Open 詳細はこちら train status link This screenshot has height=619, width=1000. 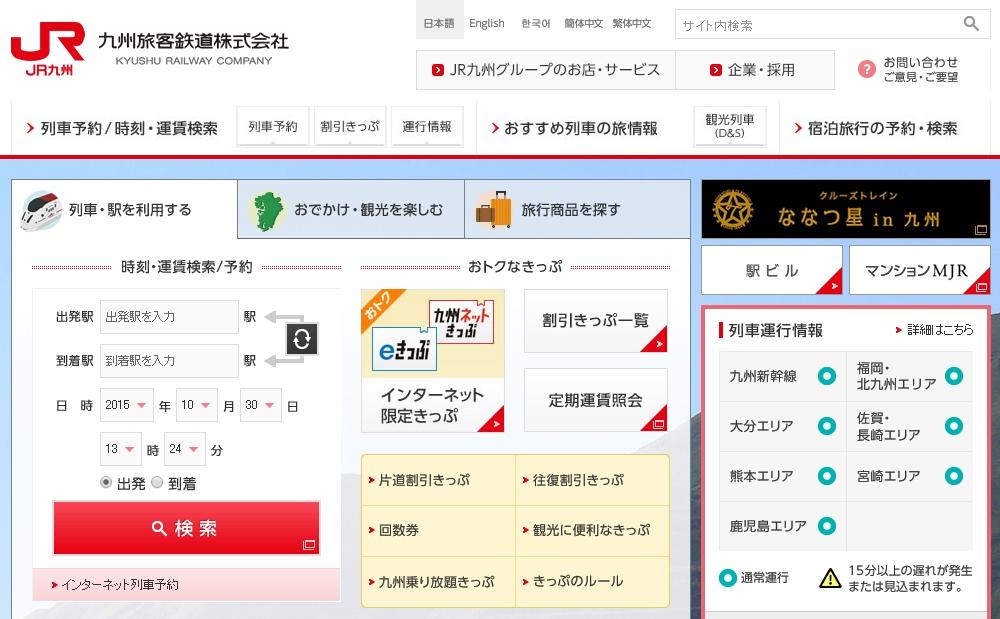(x=935, y=330)
